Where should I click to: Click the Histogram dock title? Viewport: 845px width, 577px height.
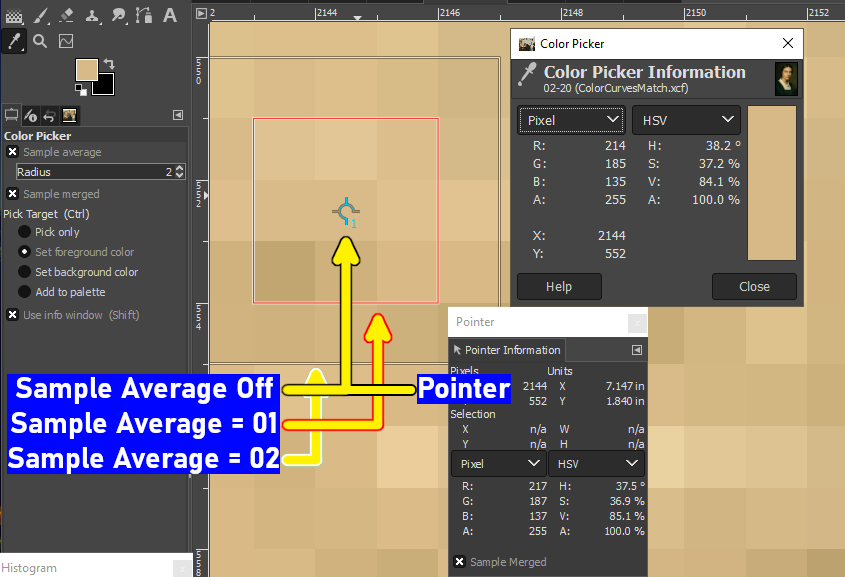click(x=29, y=568)
